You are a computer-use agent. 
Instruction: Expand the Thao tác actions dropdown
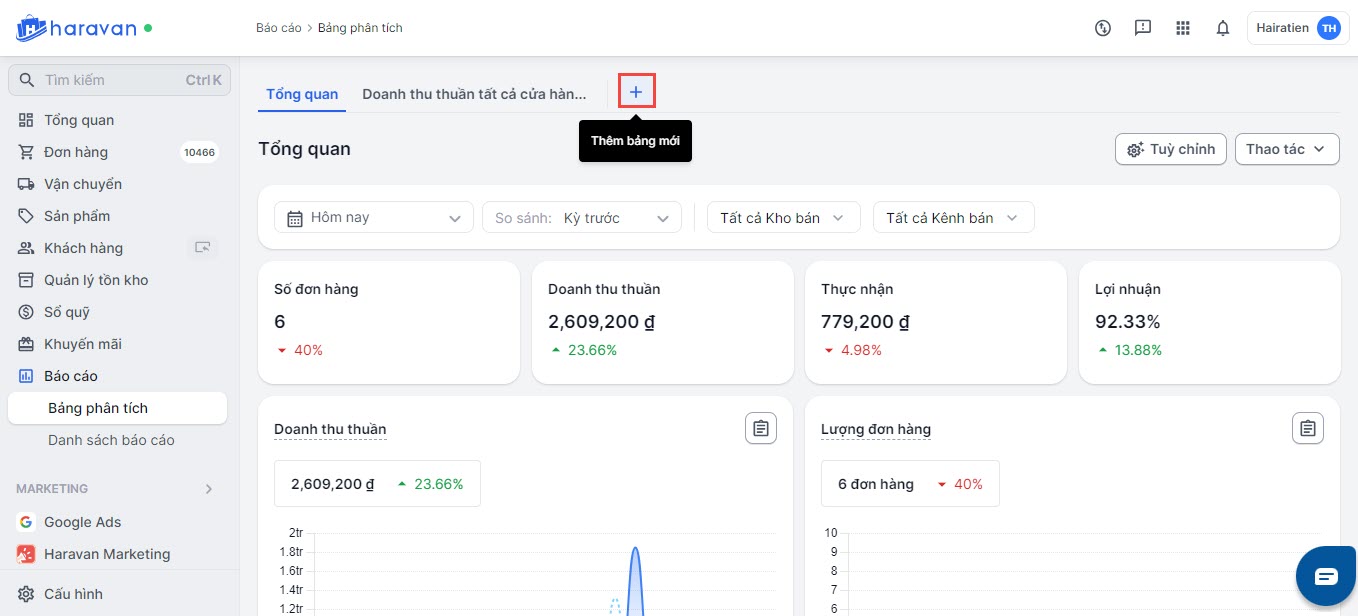tap(1286, 149)
